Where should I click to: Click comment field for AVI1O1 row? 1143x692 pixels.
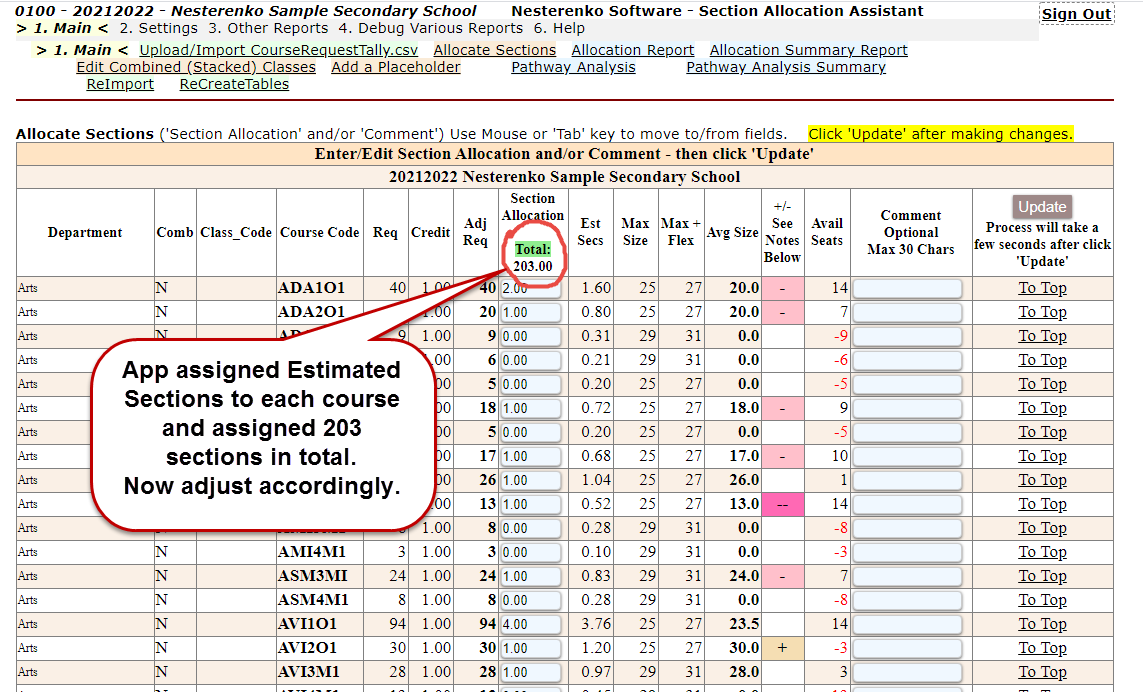click(907, 624)
